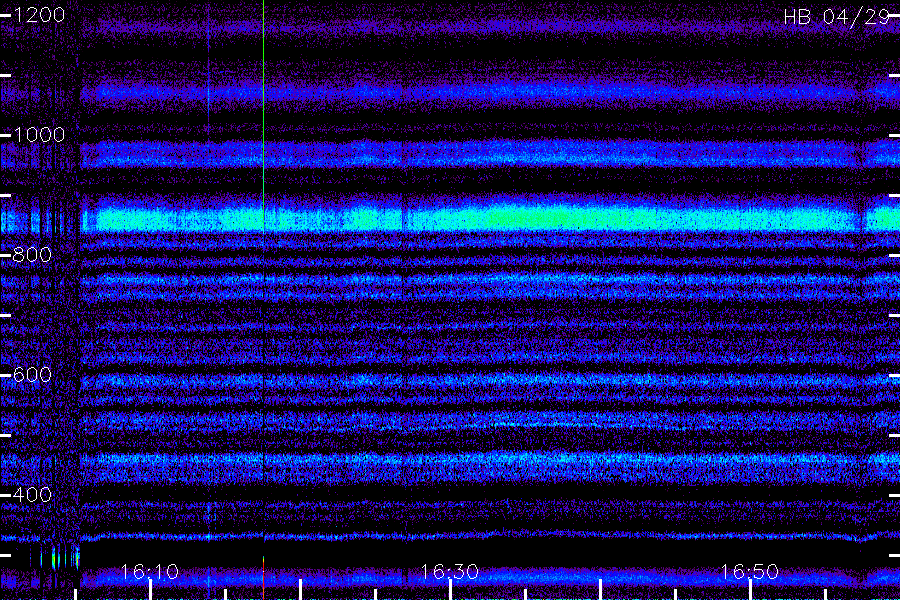This screenshot has width=900, height=600.
Task: Click the 1000 frequency axis label
Action: (x=39, y=135)
